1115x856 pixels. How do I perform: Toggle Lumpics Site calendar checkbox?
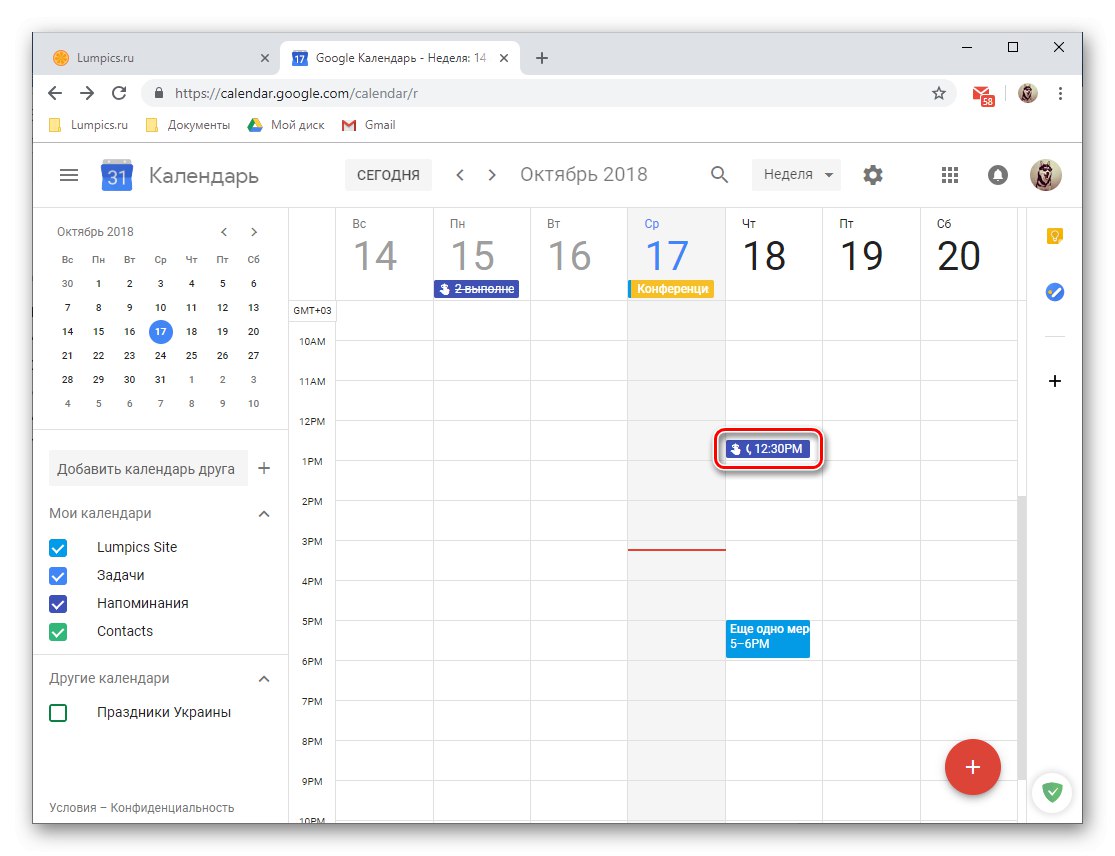tap(58, 547)
